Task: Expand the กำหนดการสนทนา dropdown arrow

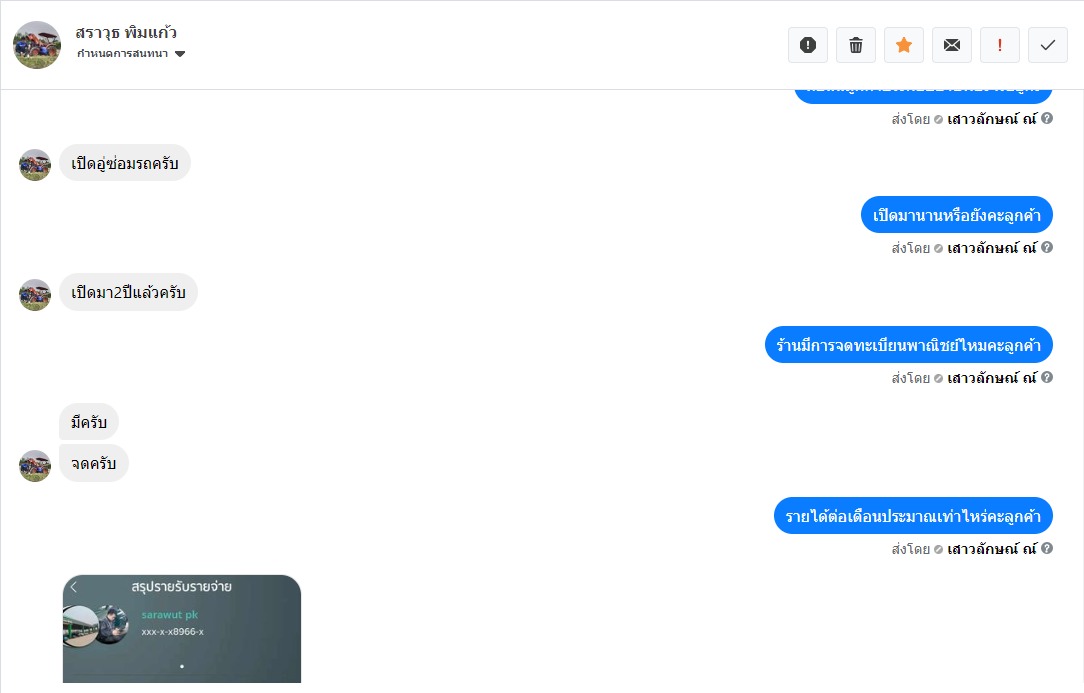Action: (x=180, y=54)
